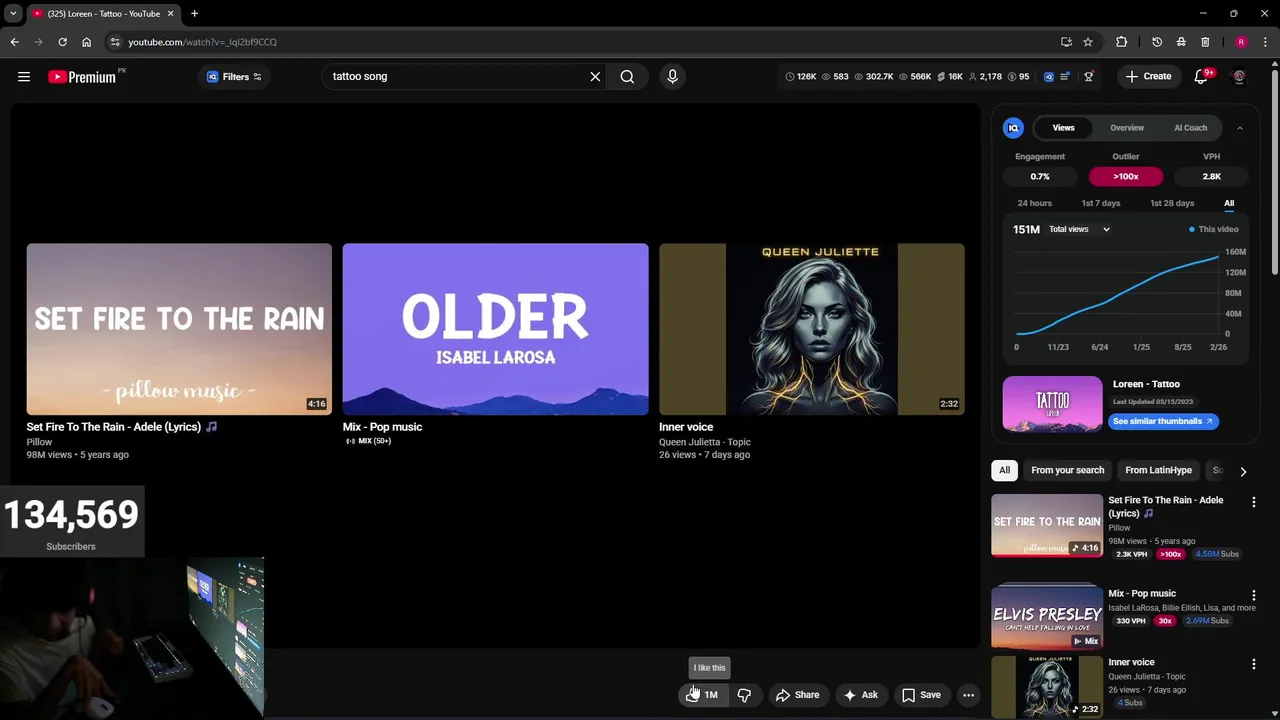Open the vidIQ list icon in stats bar
Image resolution: width=1280 pixels, height=720 pixels.
pos(1065,76)
